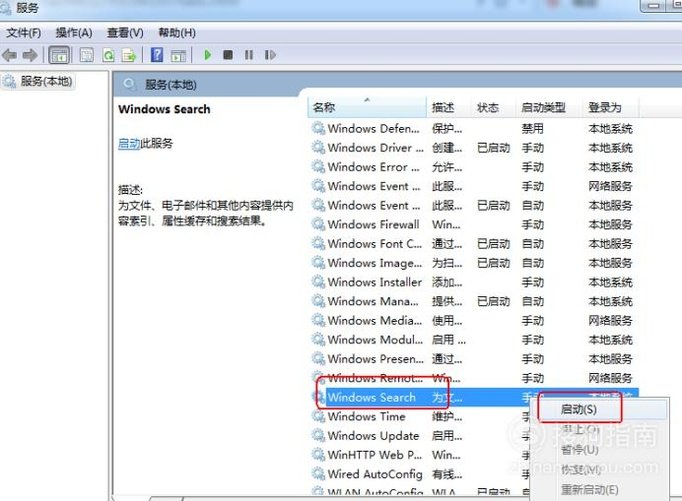Select the Windows Font C... service row
This screenshot has height=501, width=682.
(x=474, y=244)
